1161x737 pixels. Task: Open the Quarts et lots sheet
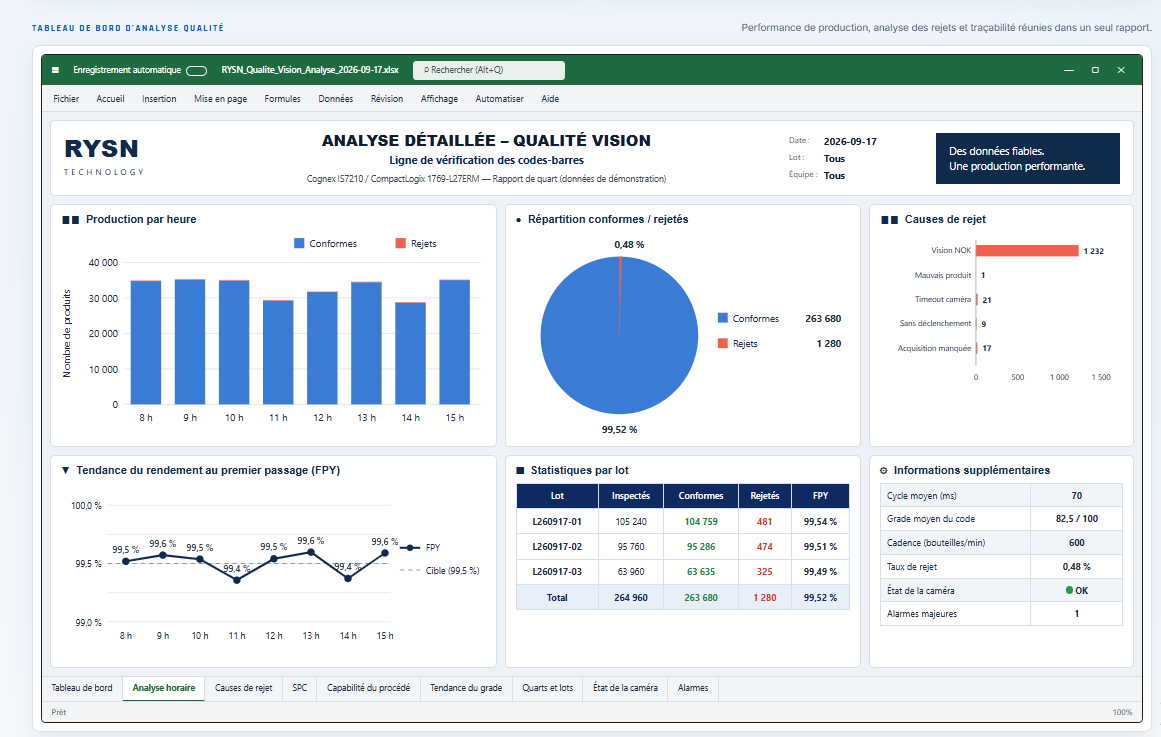(547, 688)
